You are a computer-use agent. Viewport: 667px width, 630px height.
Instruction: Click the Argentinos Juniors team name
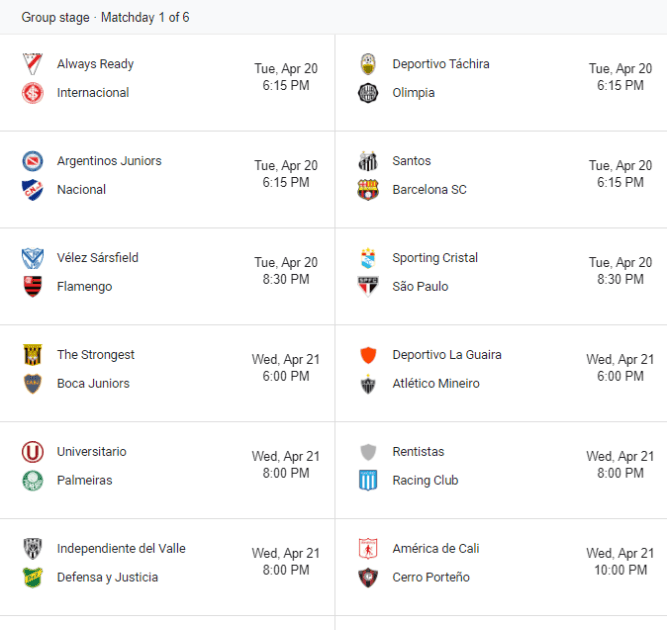[x=109, y=161]
